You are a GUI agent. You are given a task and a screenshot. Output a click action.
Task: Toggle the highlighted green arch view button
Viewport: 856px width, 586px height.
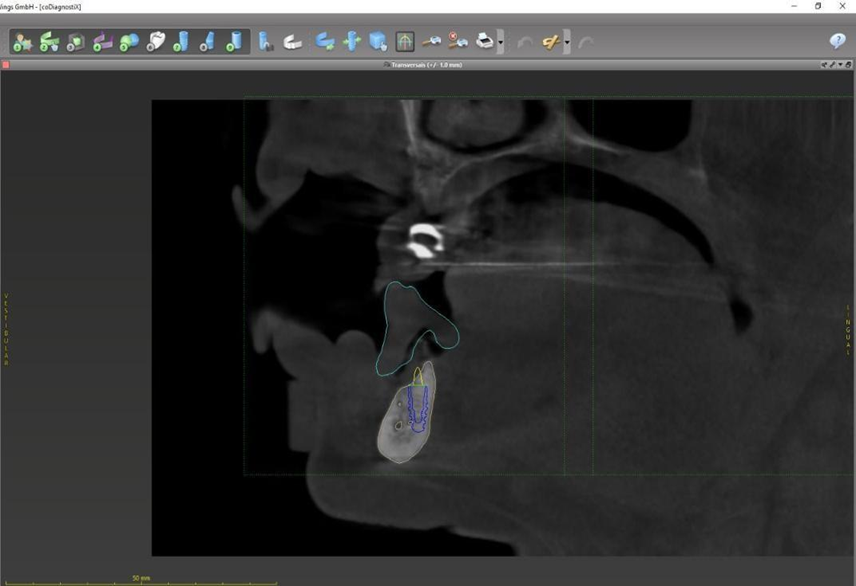[x=405, y=42]
